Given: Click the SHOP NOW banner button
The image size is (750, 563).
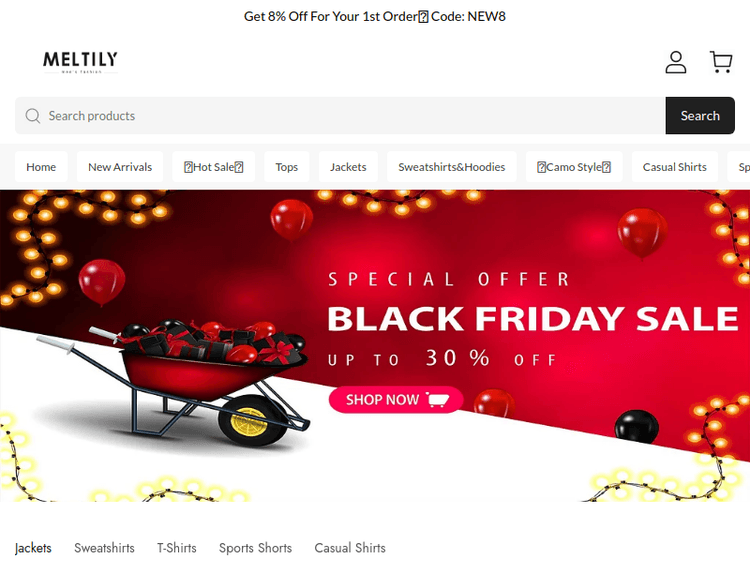Looking at the screenshot, I should tap(396, 399).
